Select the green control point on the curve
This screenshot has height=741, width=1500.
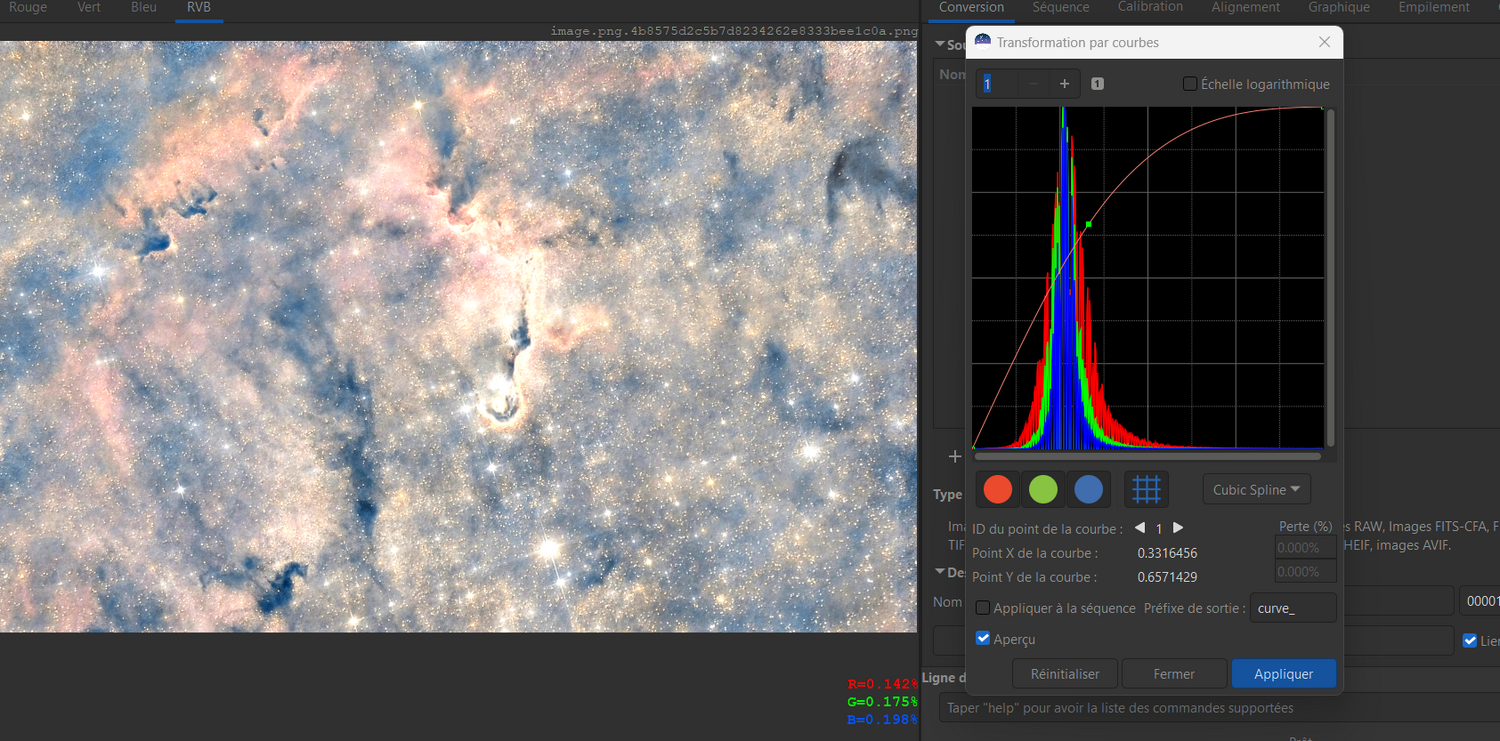(x=1089, y=224)
